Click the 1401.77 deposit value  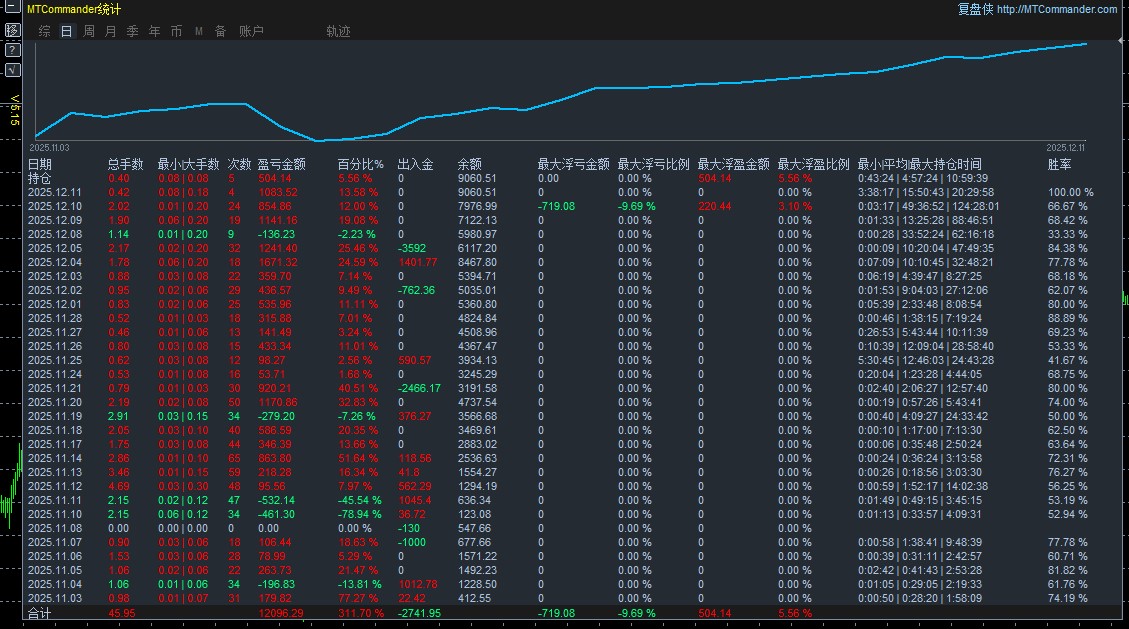point(418,262)
